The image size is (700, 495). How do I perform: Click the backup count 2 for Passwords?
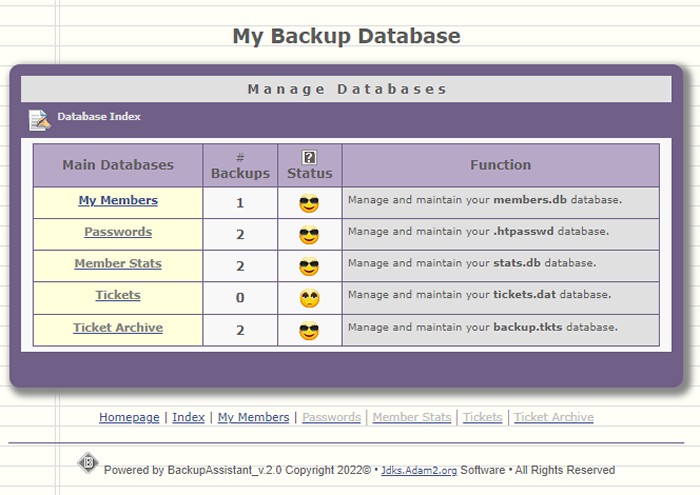pyautogui.click(x=240, y=235)
